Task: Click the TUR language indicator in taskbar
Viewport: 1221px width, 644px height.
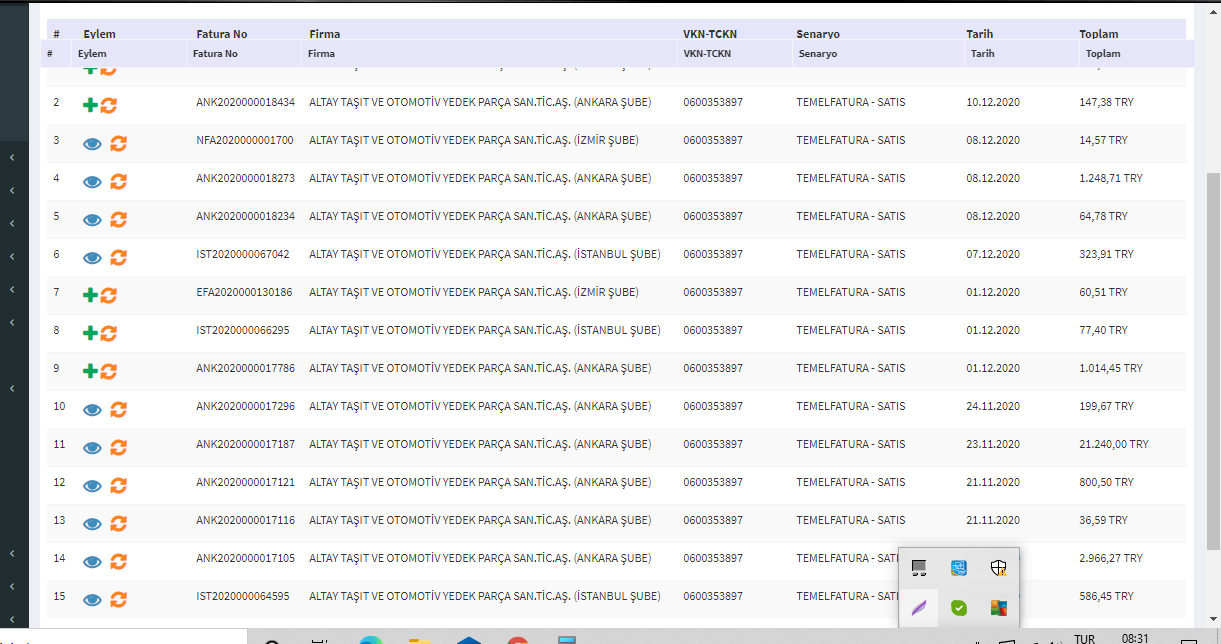Action: tap(1084, 637)
